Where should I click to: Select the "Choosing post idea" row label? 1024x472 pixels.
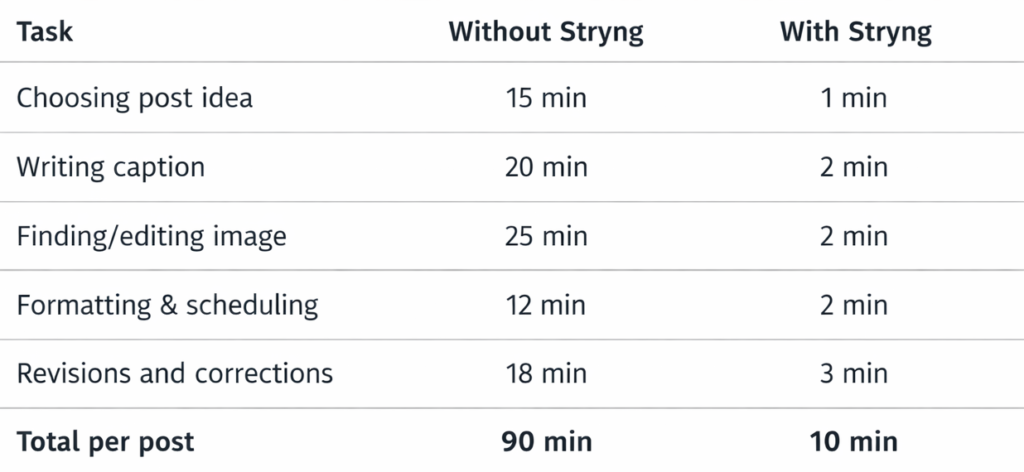[x=134, y=98]
